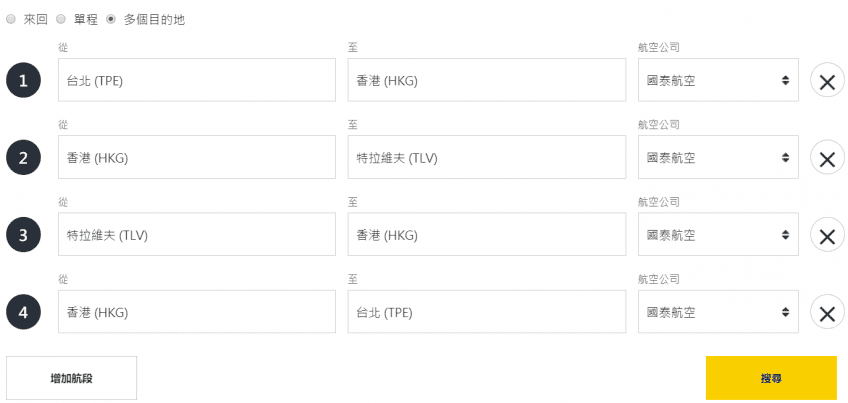Screen dimensions: 848x403
Task: Open airline dropdown for segment 3
Action: 718,235
